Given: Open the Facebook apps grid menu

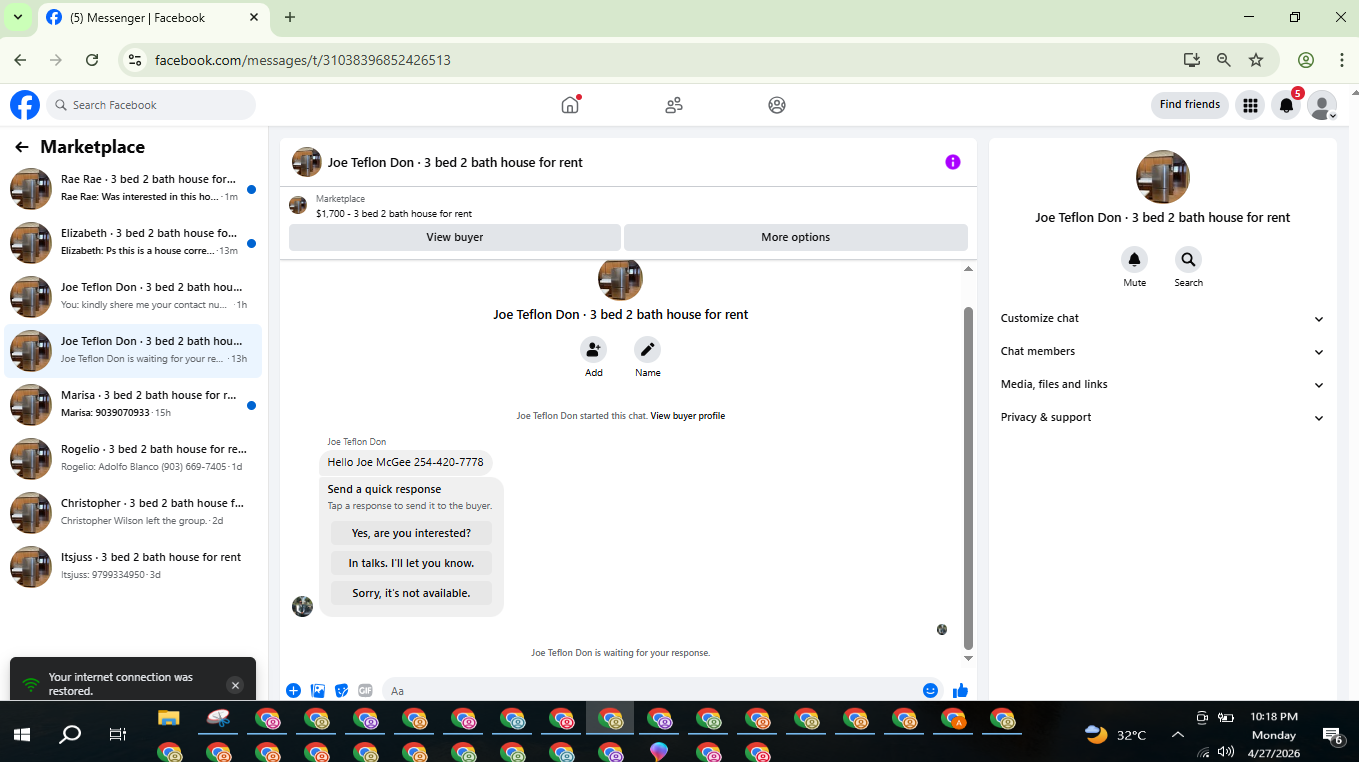Looking at the screenshot, I should point(1249,105).
